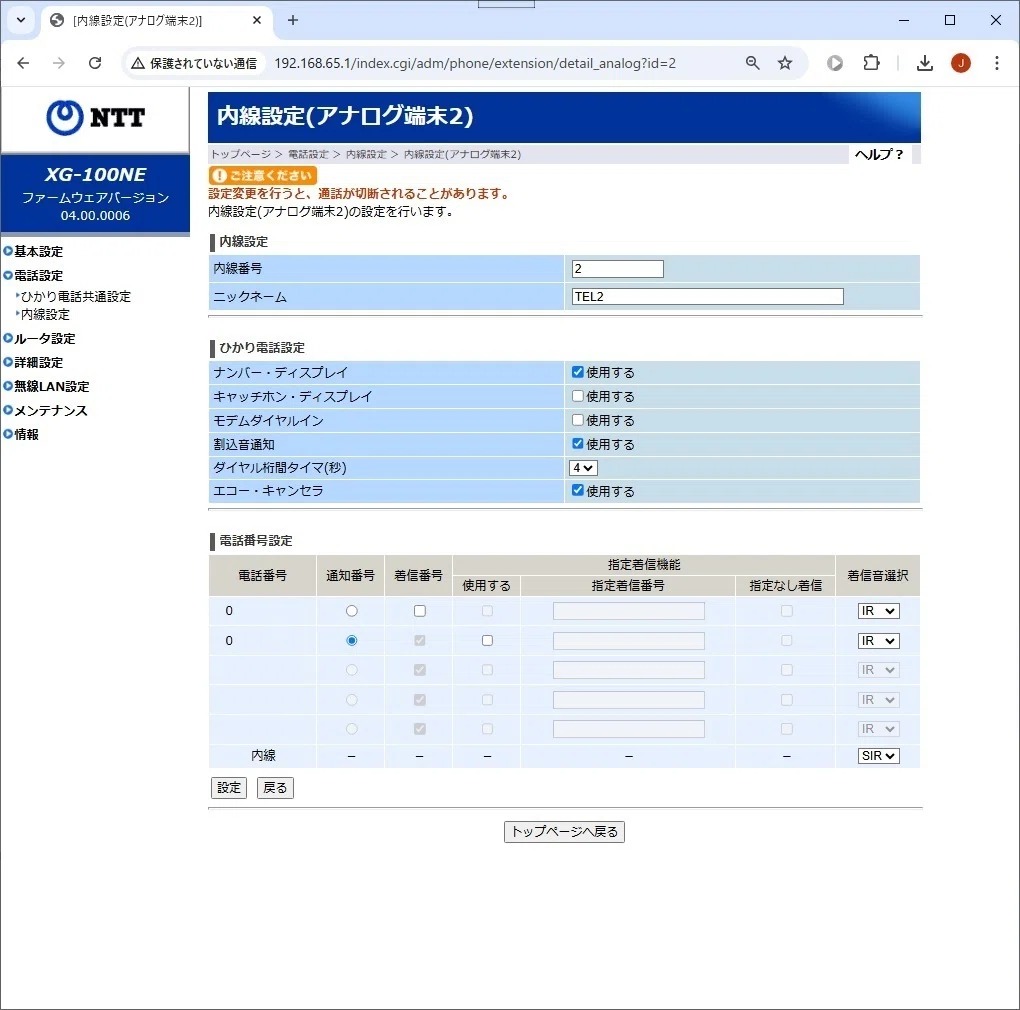Image resolution: width=1020 pixels, height=1010 pixels.
Task: Click the ニックネーム field containing TEL2
Action: [707, 297]
